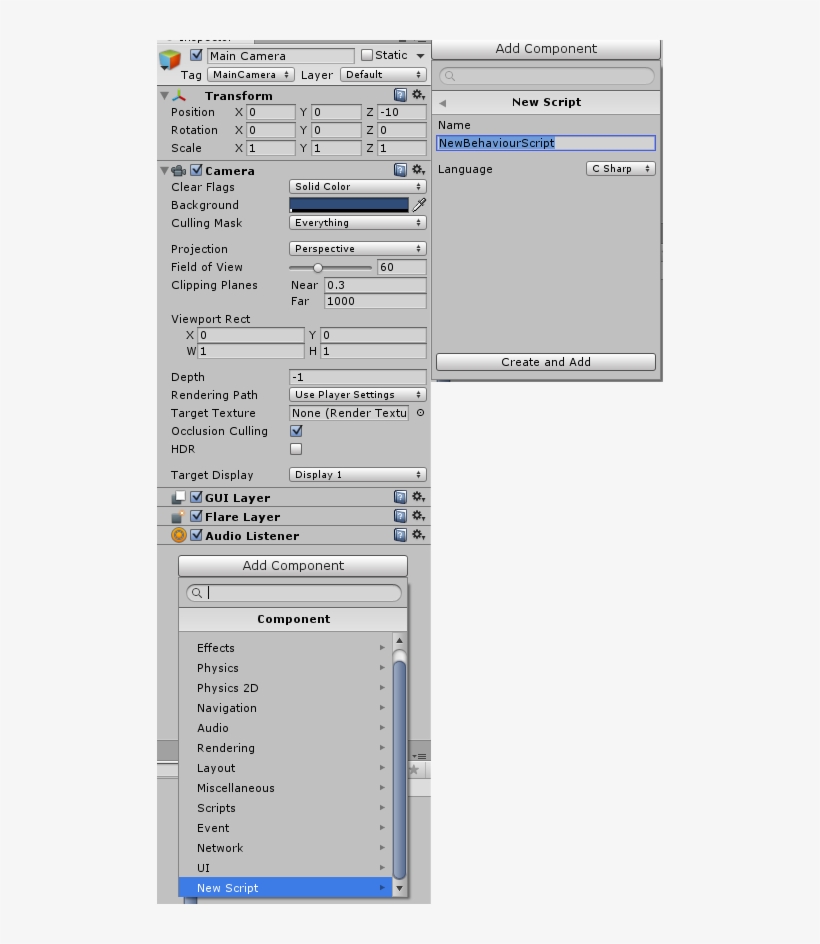Click the Camera component settings gear icon
820x944 pixels.
pyautogui.click(x=419, y=170)
